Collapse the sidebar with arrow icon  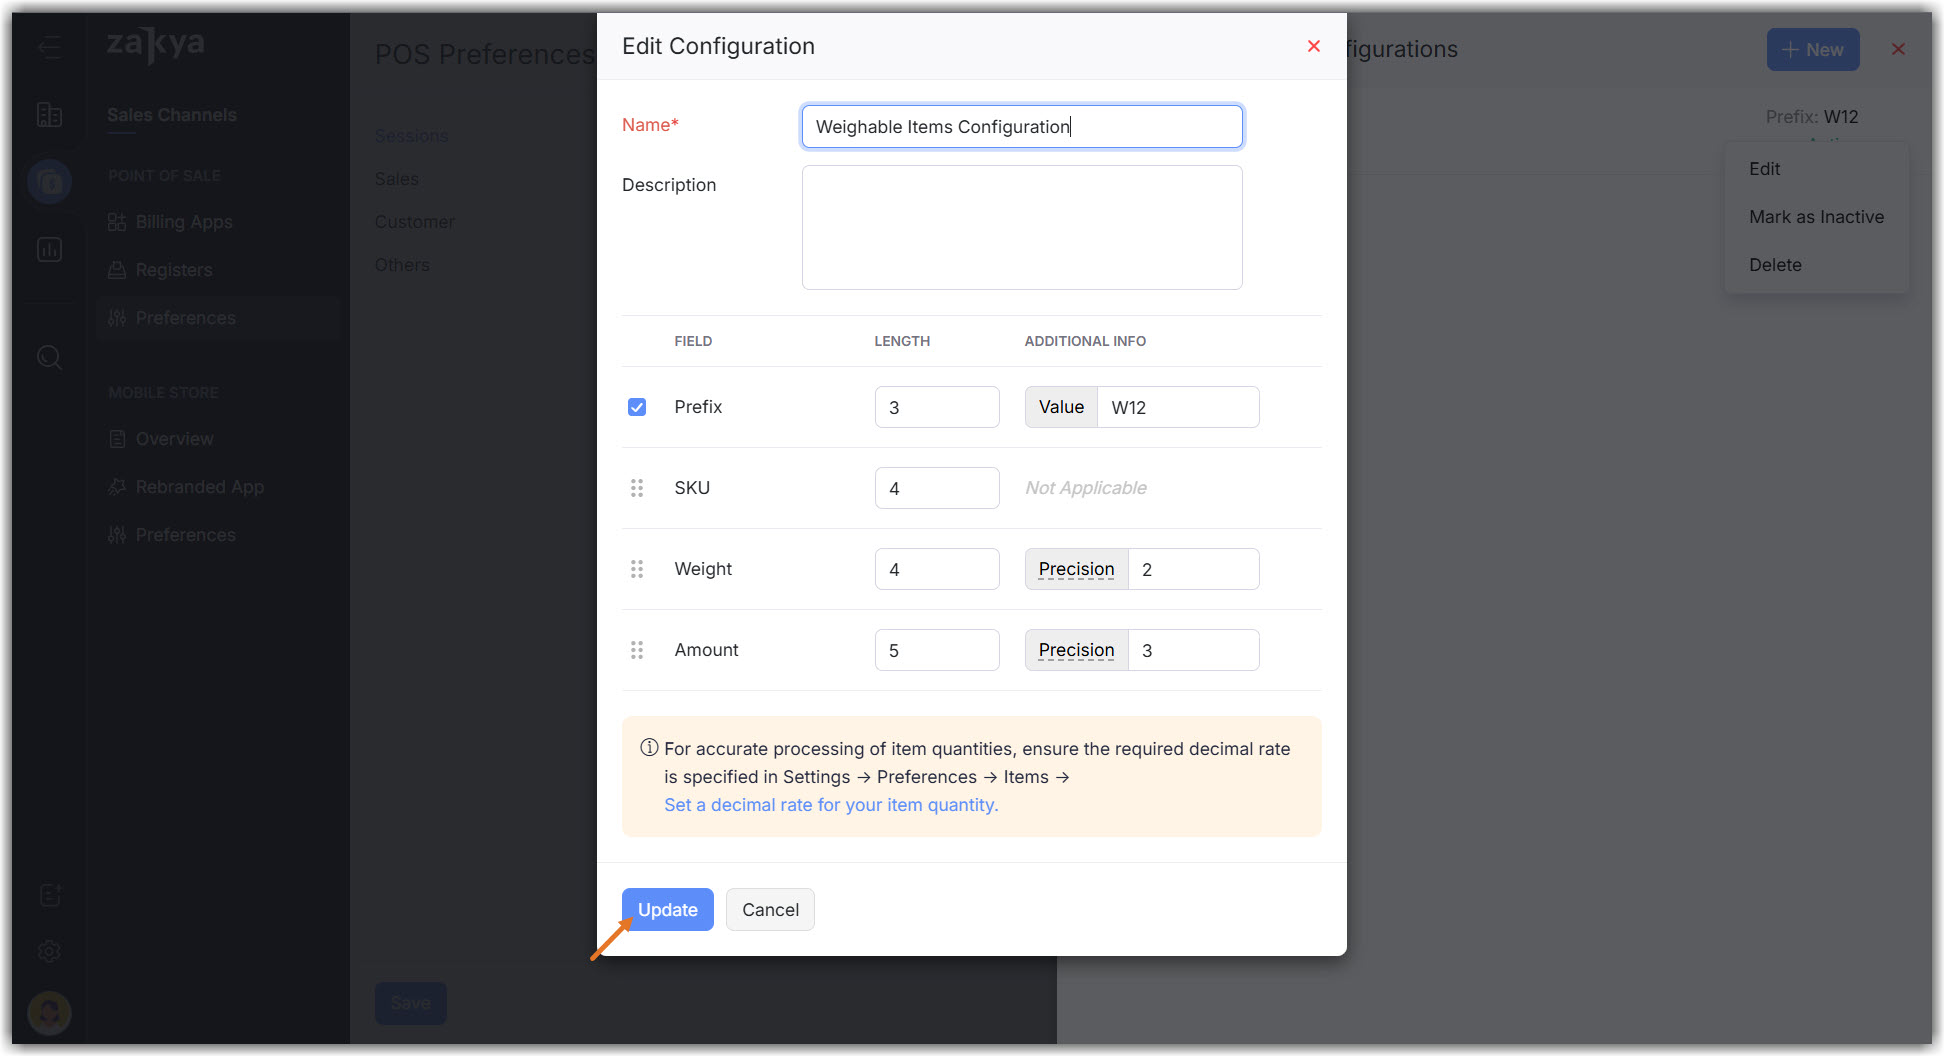[x=49, y=47]
